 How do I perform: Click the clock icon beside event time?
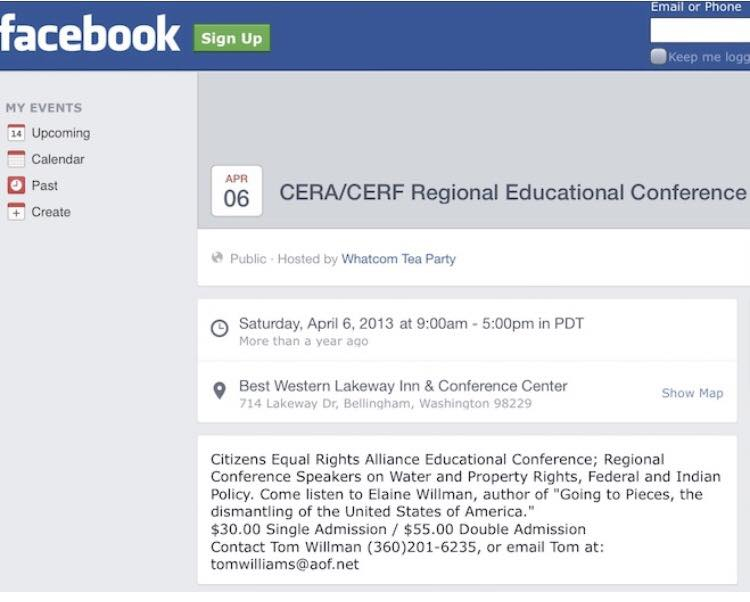pos(219,328)
